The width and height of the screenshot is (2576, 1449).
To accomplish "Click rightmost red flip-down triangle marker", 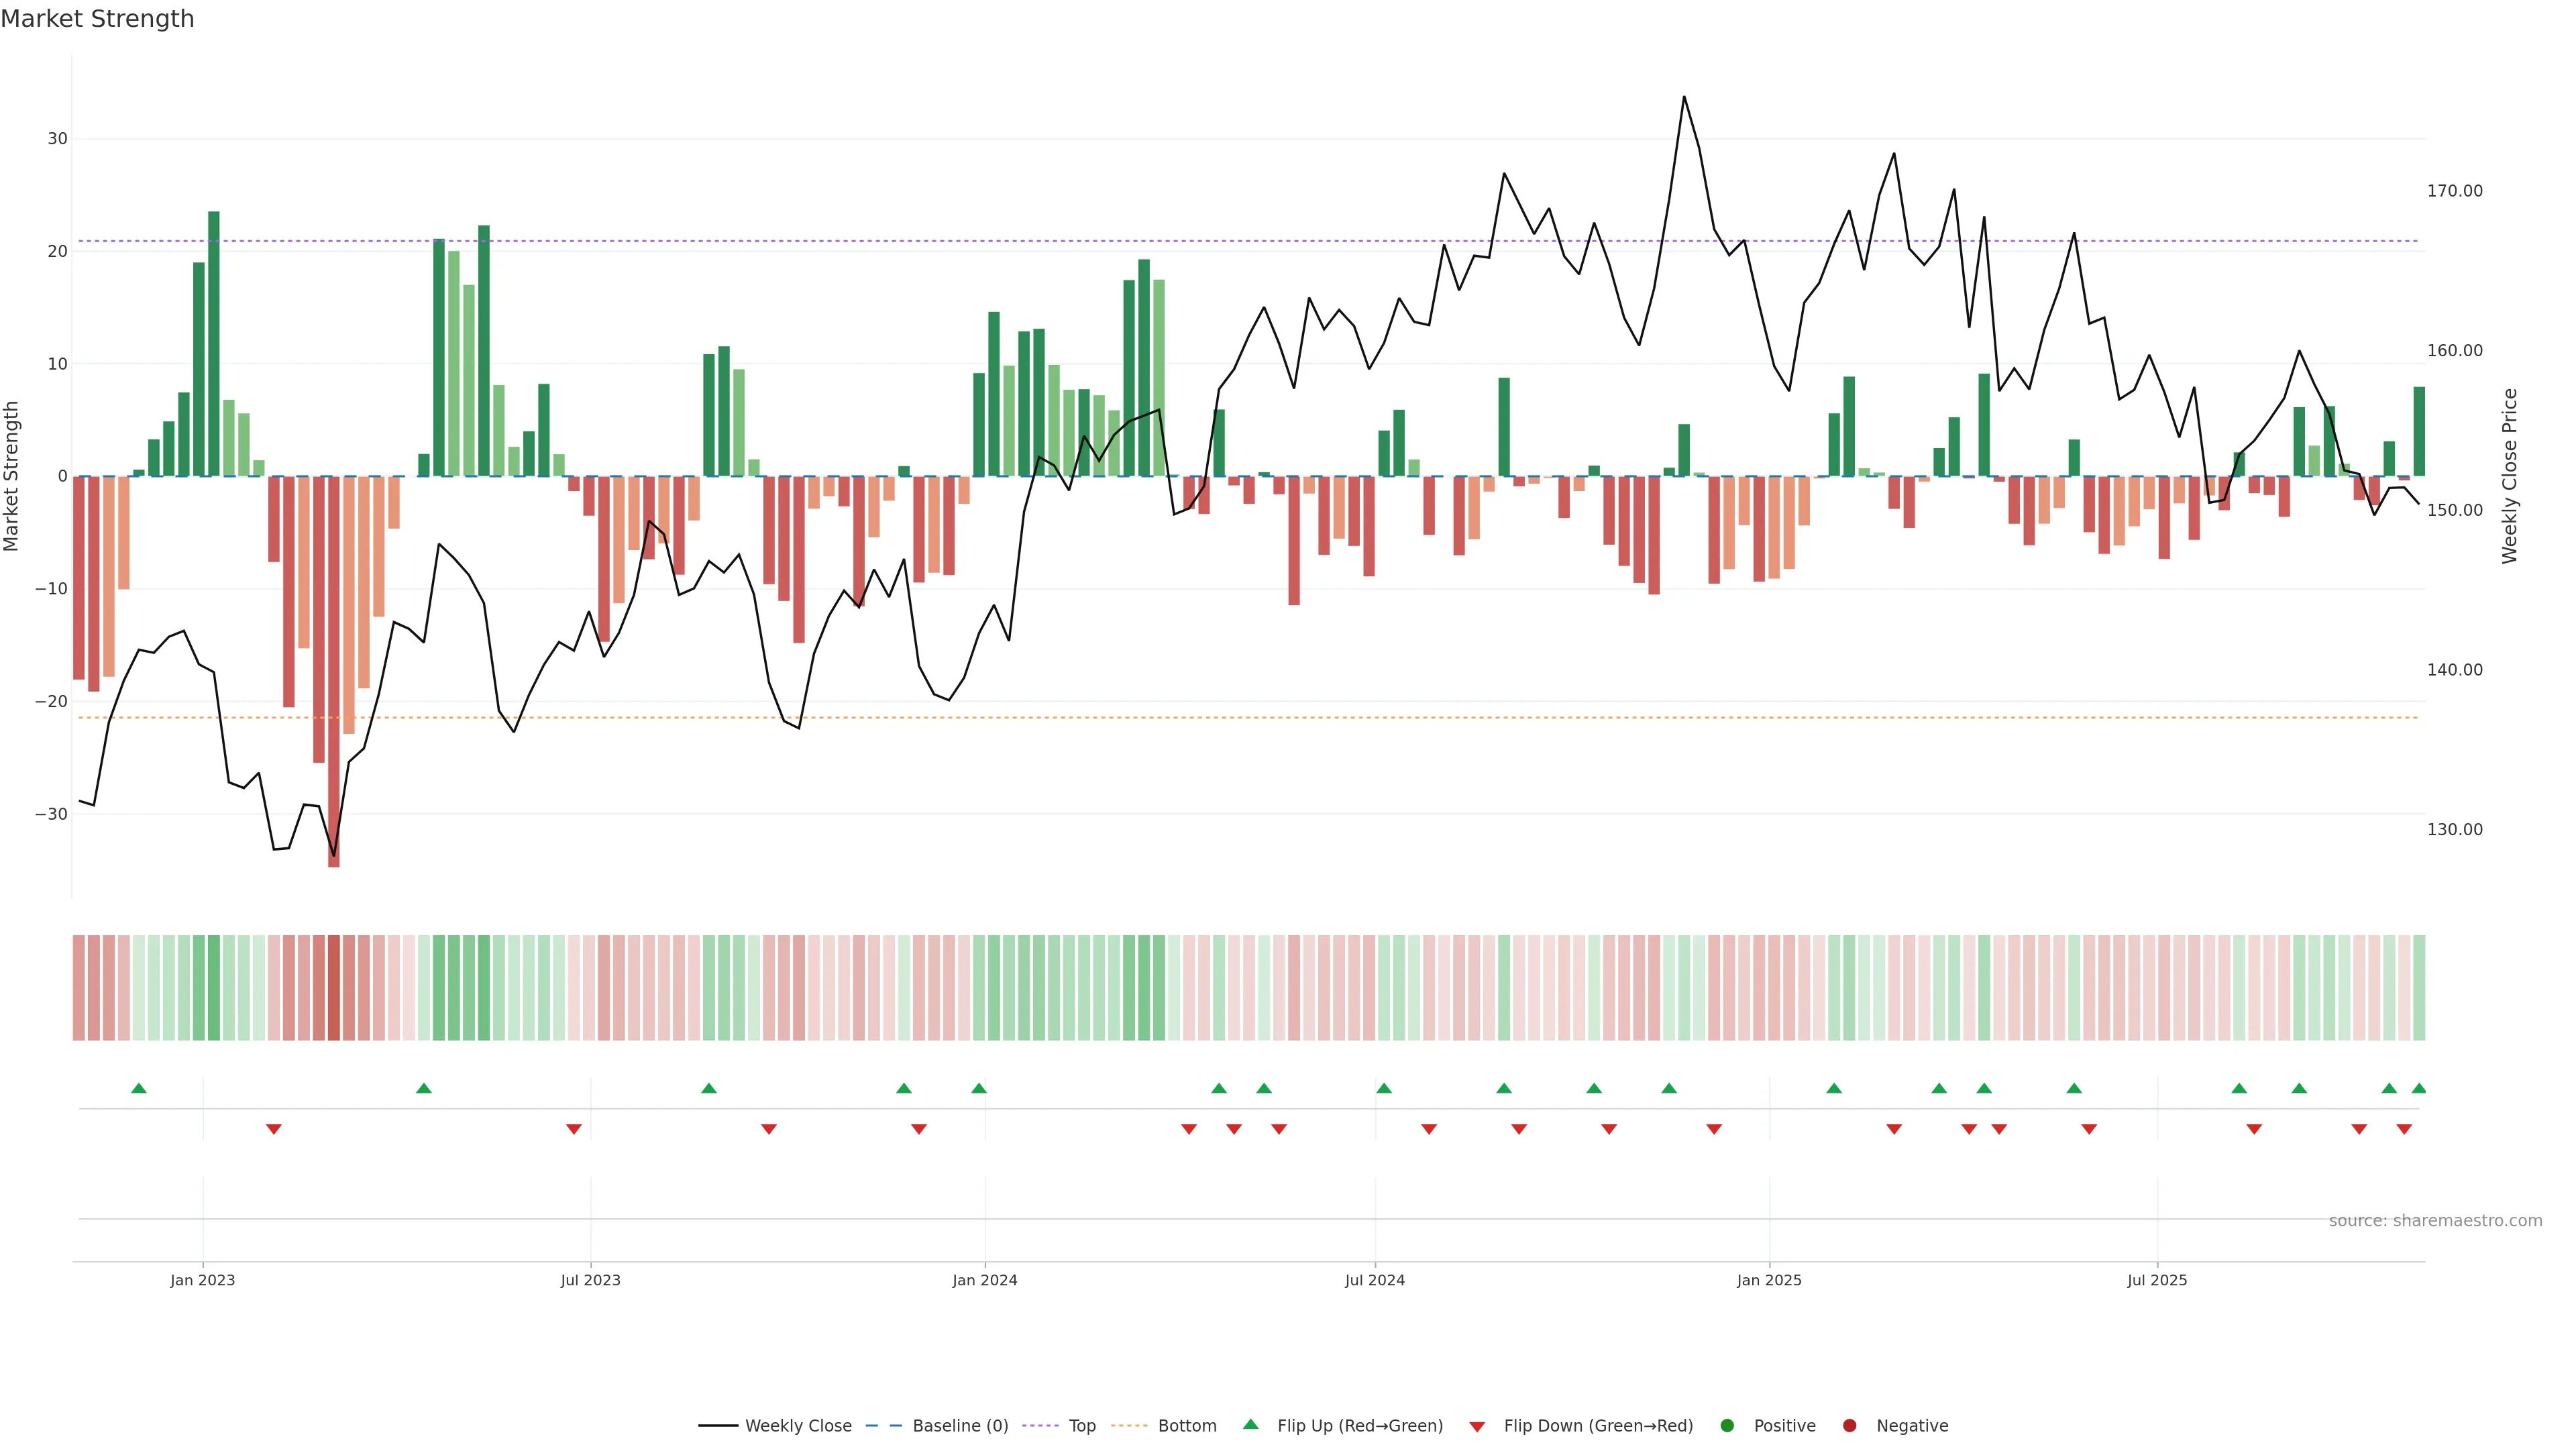I will click(2404, 1129).
